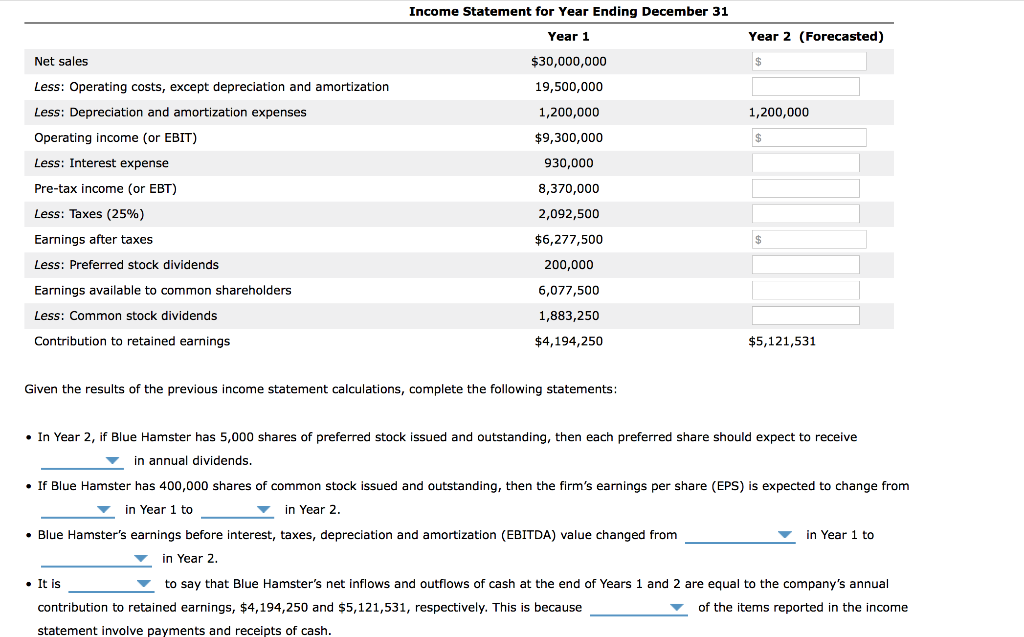Select the Operating income (EBIT) Year 2 field
The height and width of the screenshot is (637, 1024).
pos(808,136)
